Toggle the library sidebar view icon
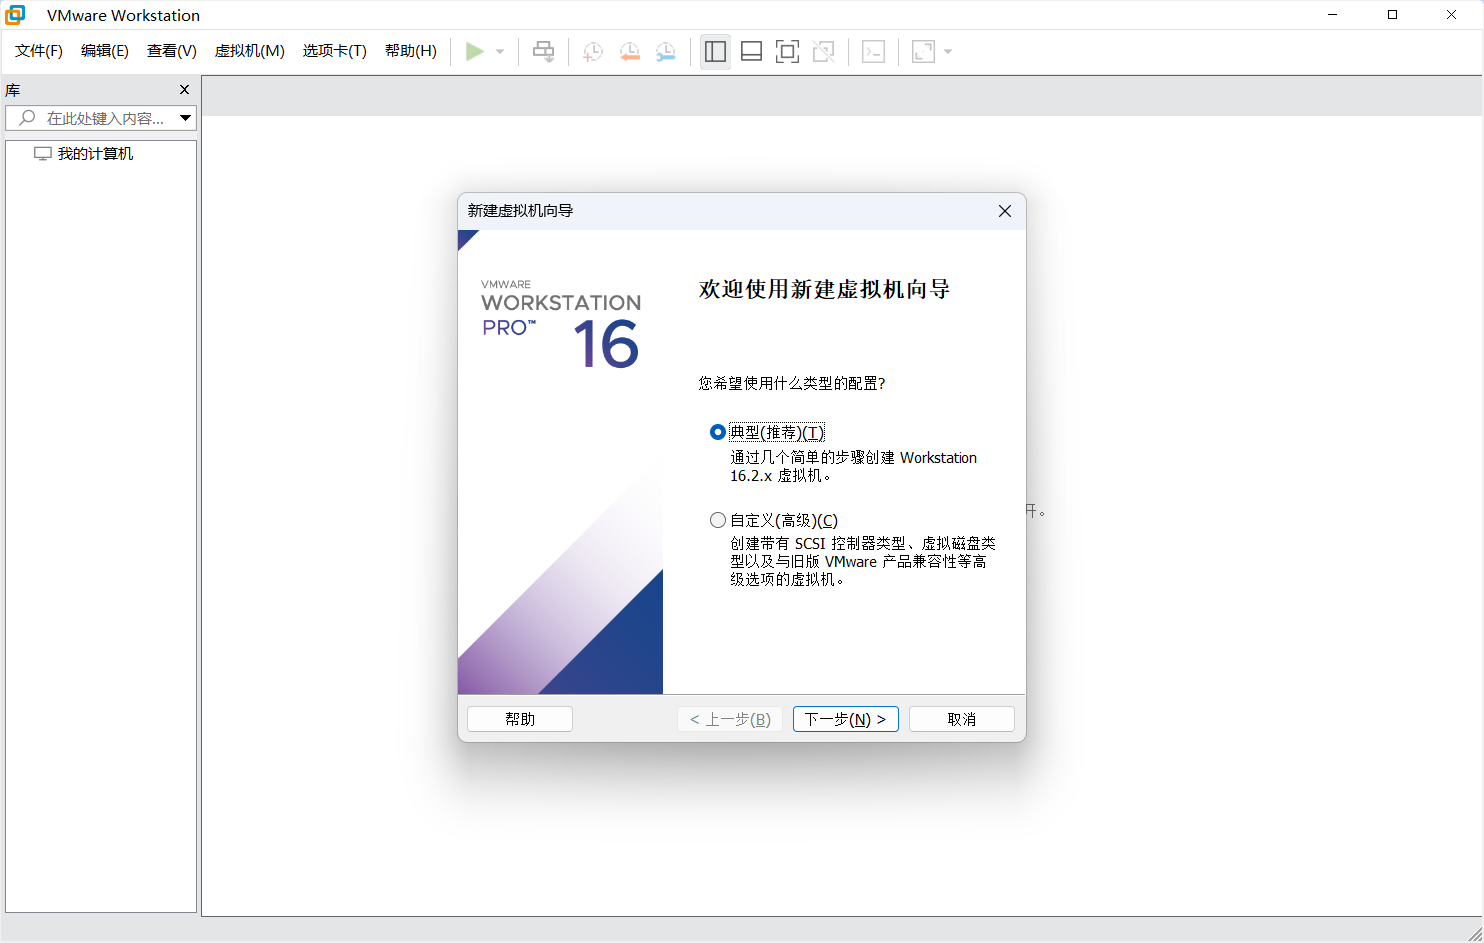The image size is (1484, 943). pos(715,51)
